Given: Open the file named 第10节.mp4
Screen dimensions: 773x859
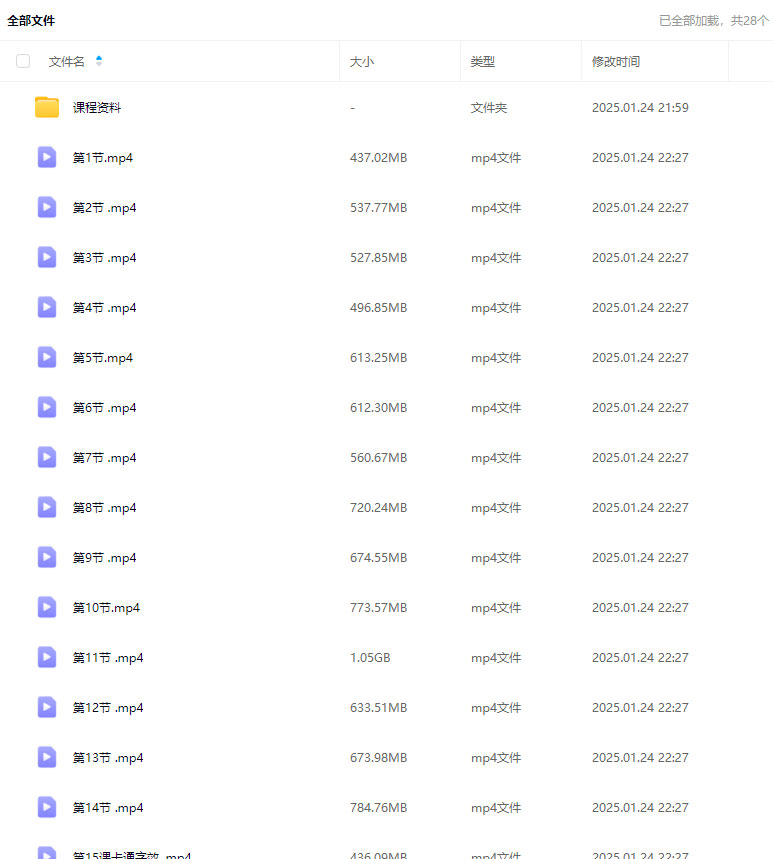Looking at the screenshot, I should click(106, 607).
